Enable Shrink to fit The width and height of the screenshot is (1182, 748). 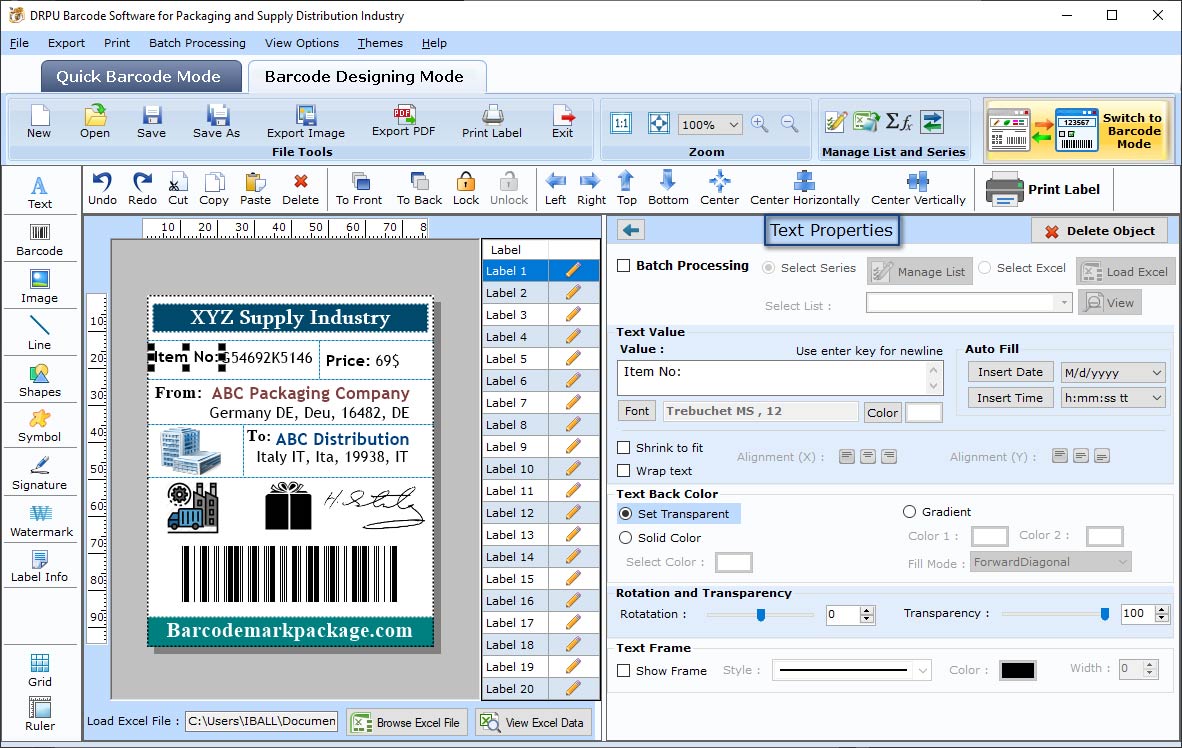click(x=623, y=448)
